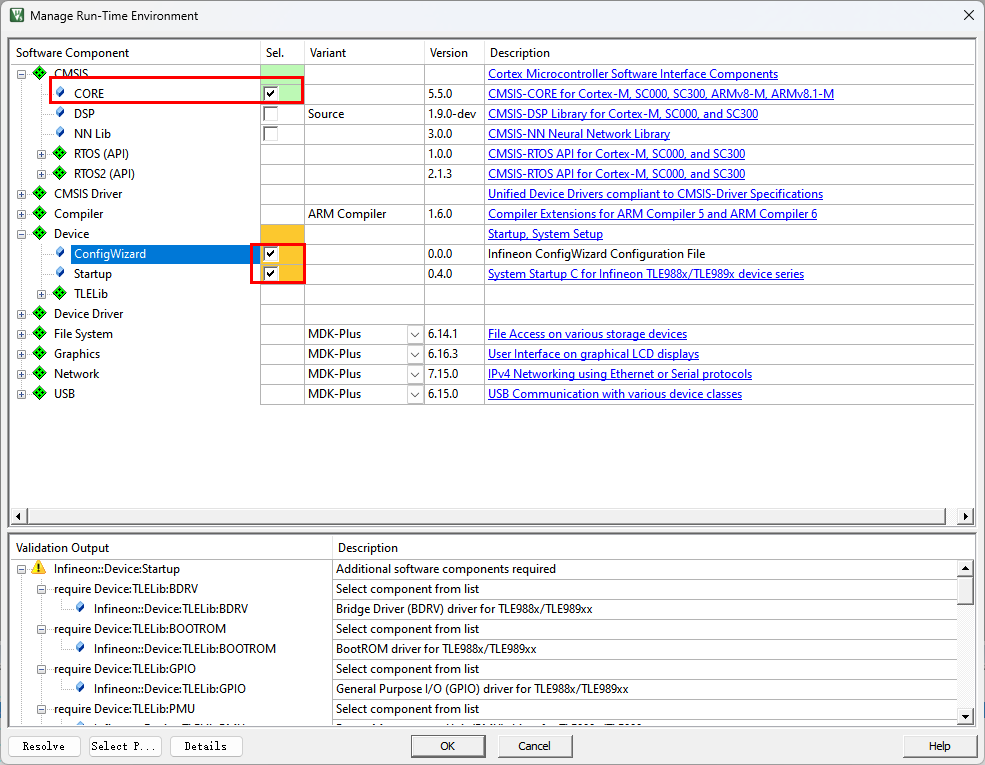
Task: Click the Version column header
Action: (x=454, y=53)
